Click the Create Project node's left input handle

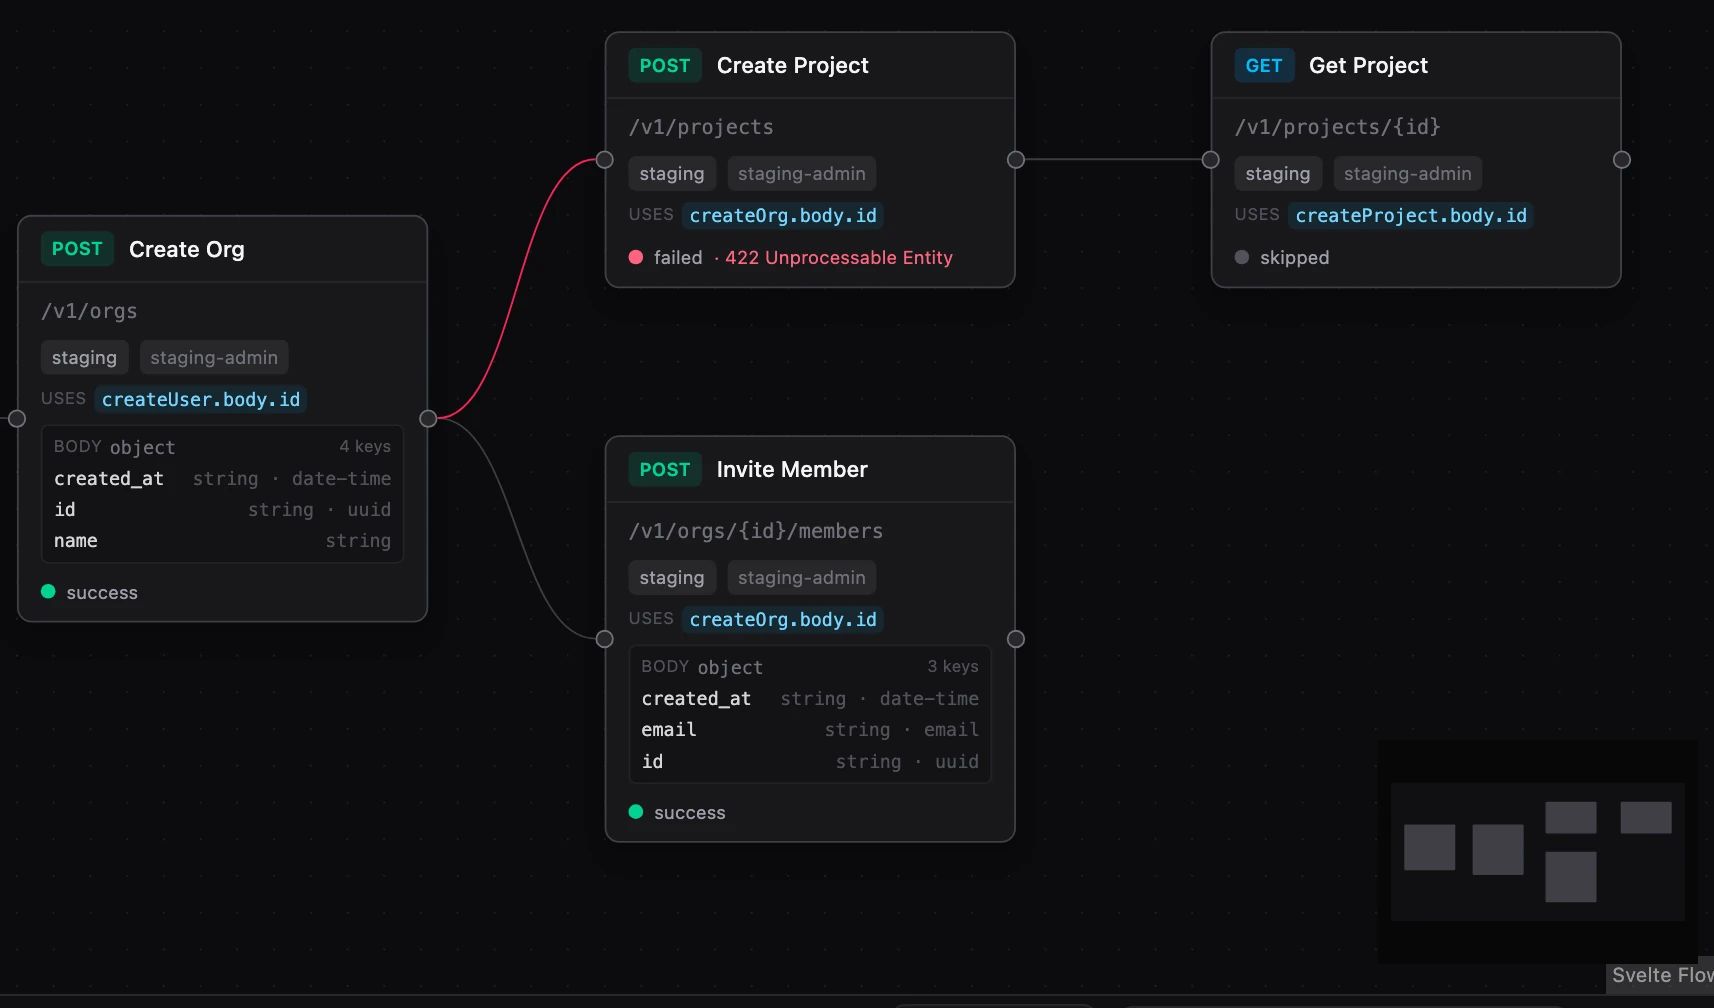pyautogui.click(x=605, y=160)
